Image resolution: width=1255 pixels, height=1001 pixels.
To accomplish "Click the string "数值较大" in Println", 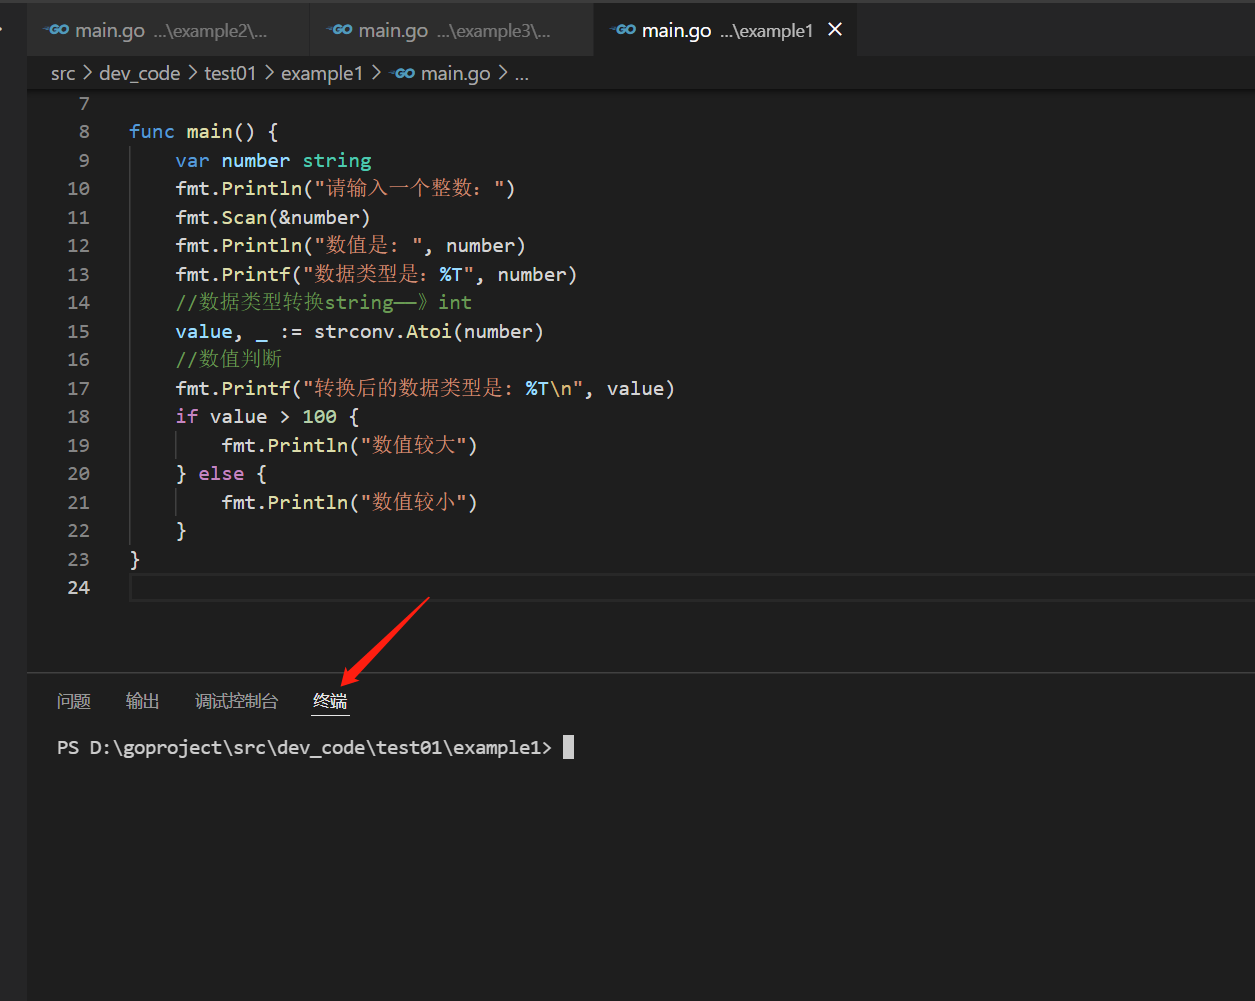I will click(x=414, y=446).
